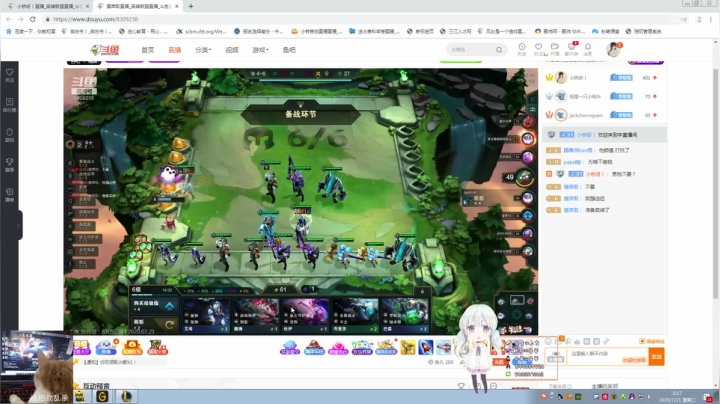Click the blue mascot gift icon with badge
Screen dimensions: 720x404
tap(107, 347)
